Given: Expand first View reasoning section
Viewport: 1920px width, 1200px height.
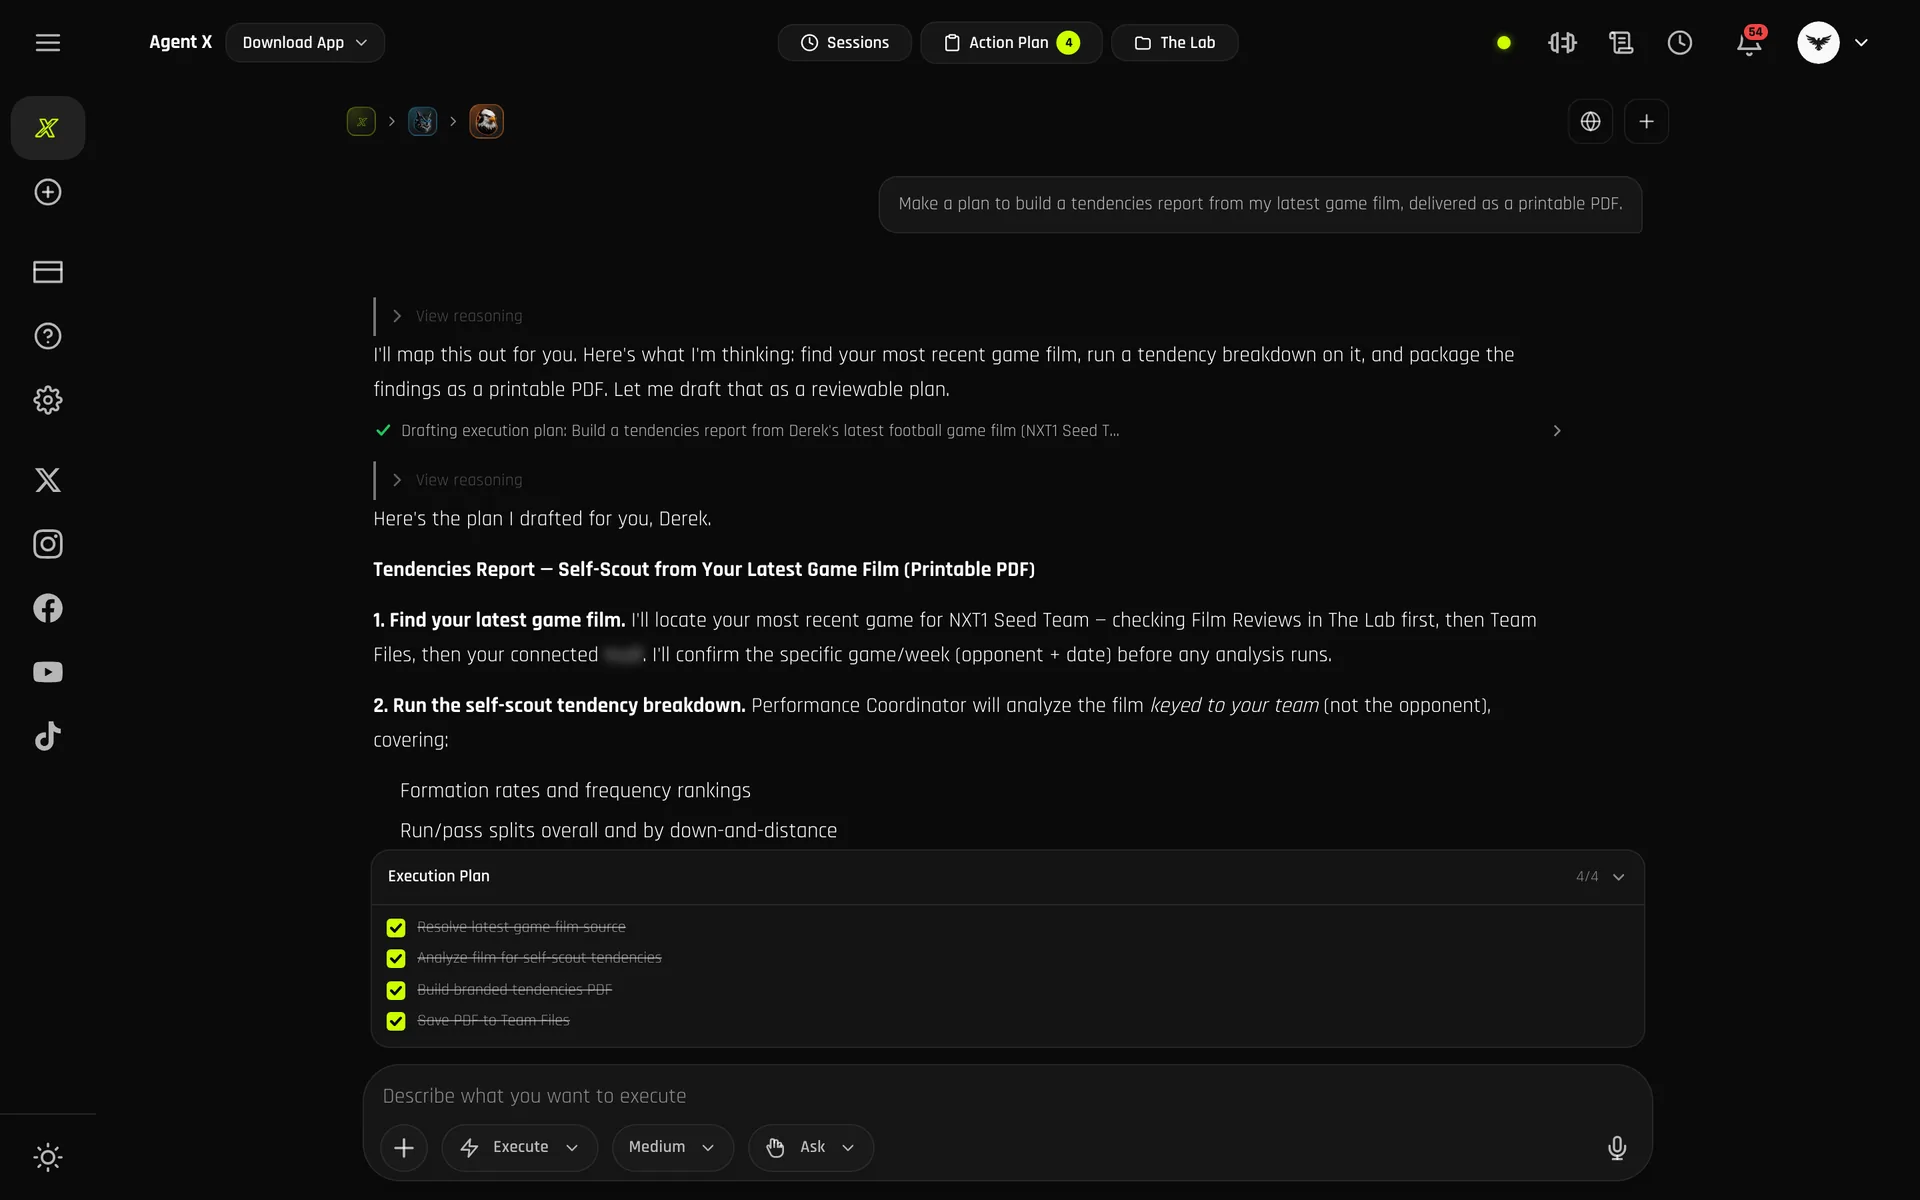Looking at the screenshot, I should tap(458, 316).
